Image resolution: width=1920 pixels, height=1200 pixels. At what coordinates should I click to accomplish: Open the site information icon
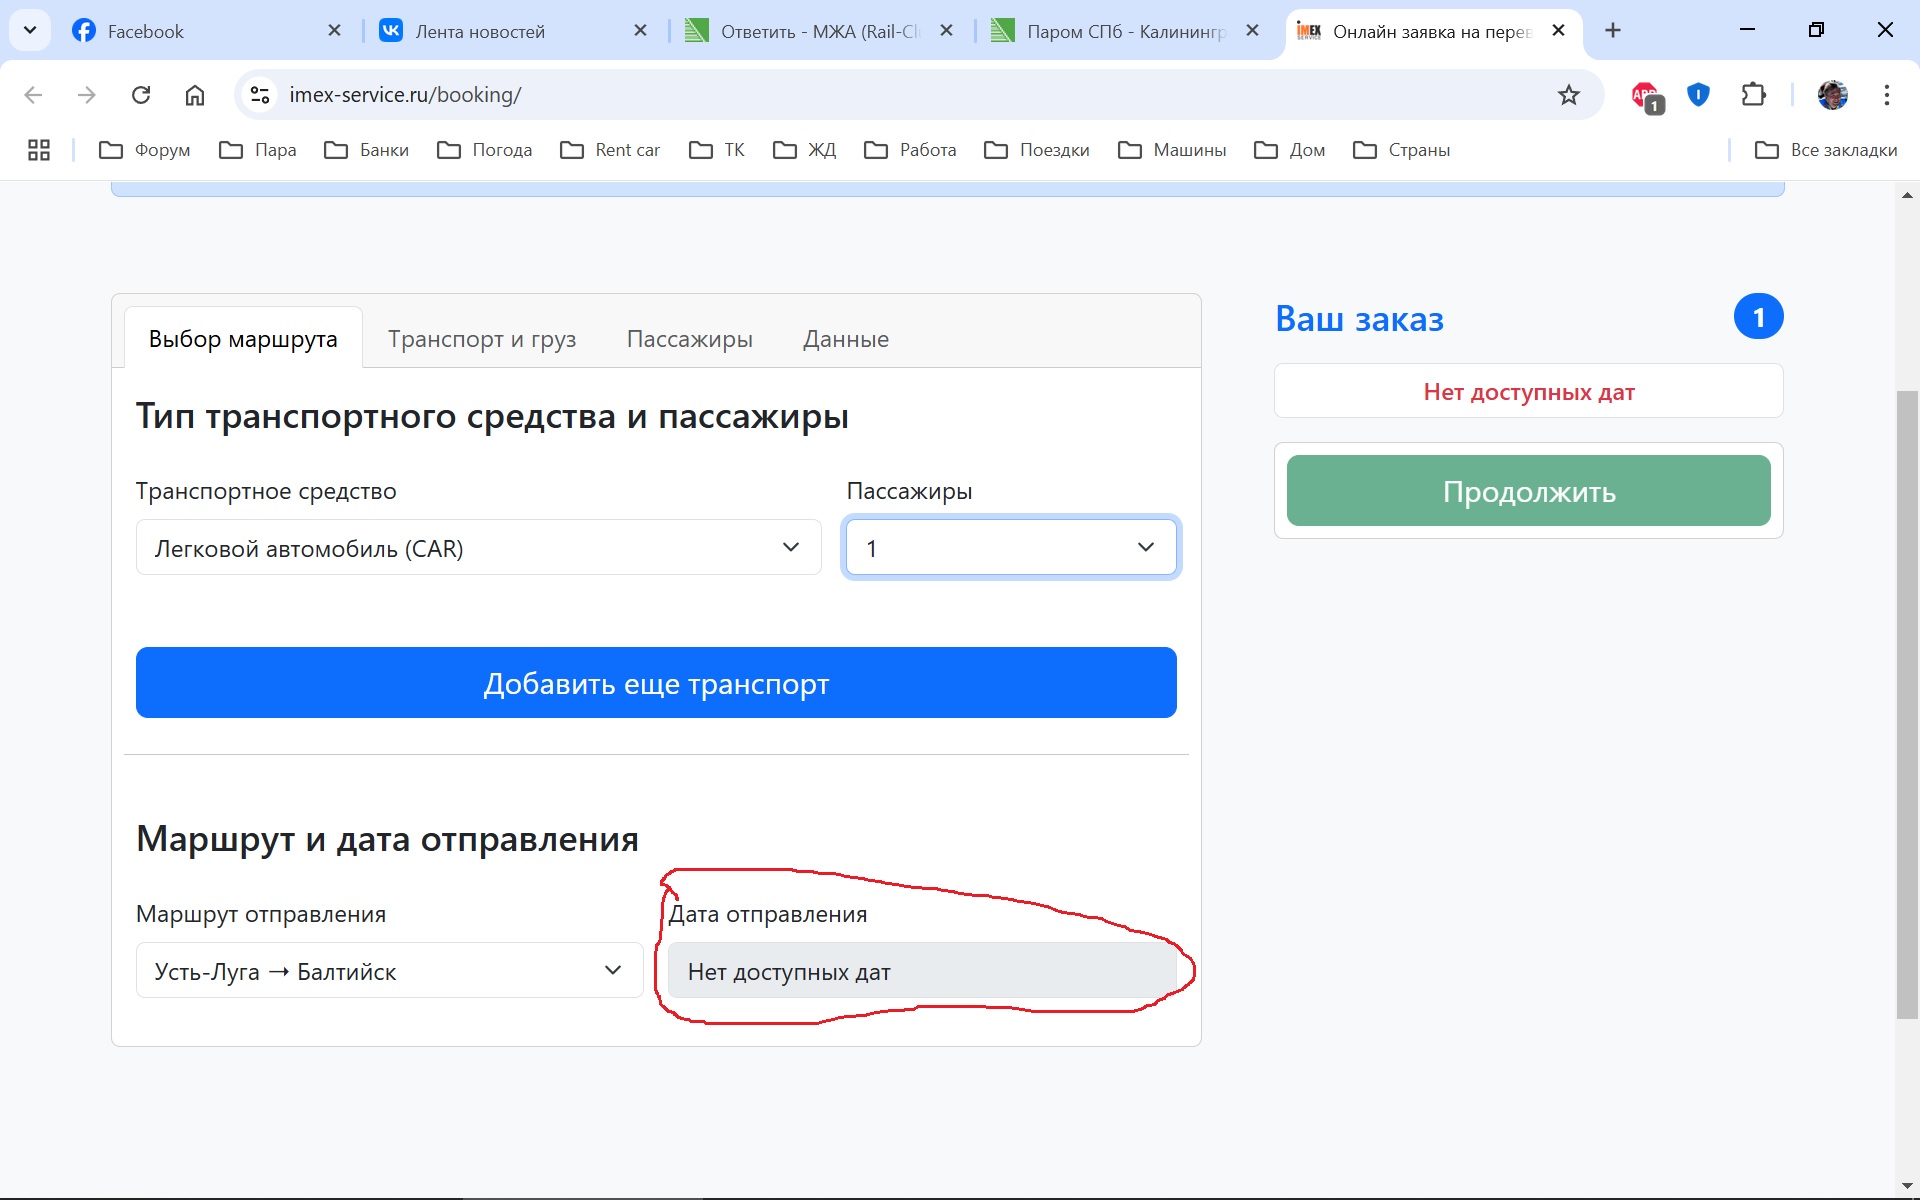click(x=260, y=95)
